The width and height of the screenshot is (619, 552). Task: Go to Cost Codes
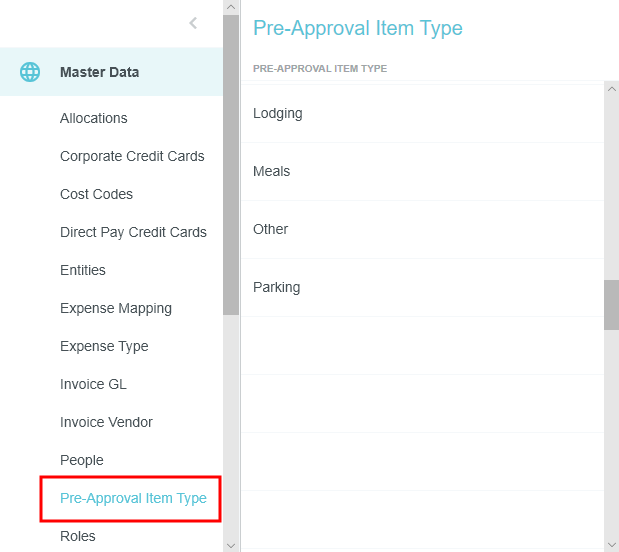(x=96, y=194)
